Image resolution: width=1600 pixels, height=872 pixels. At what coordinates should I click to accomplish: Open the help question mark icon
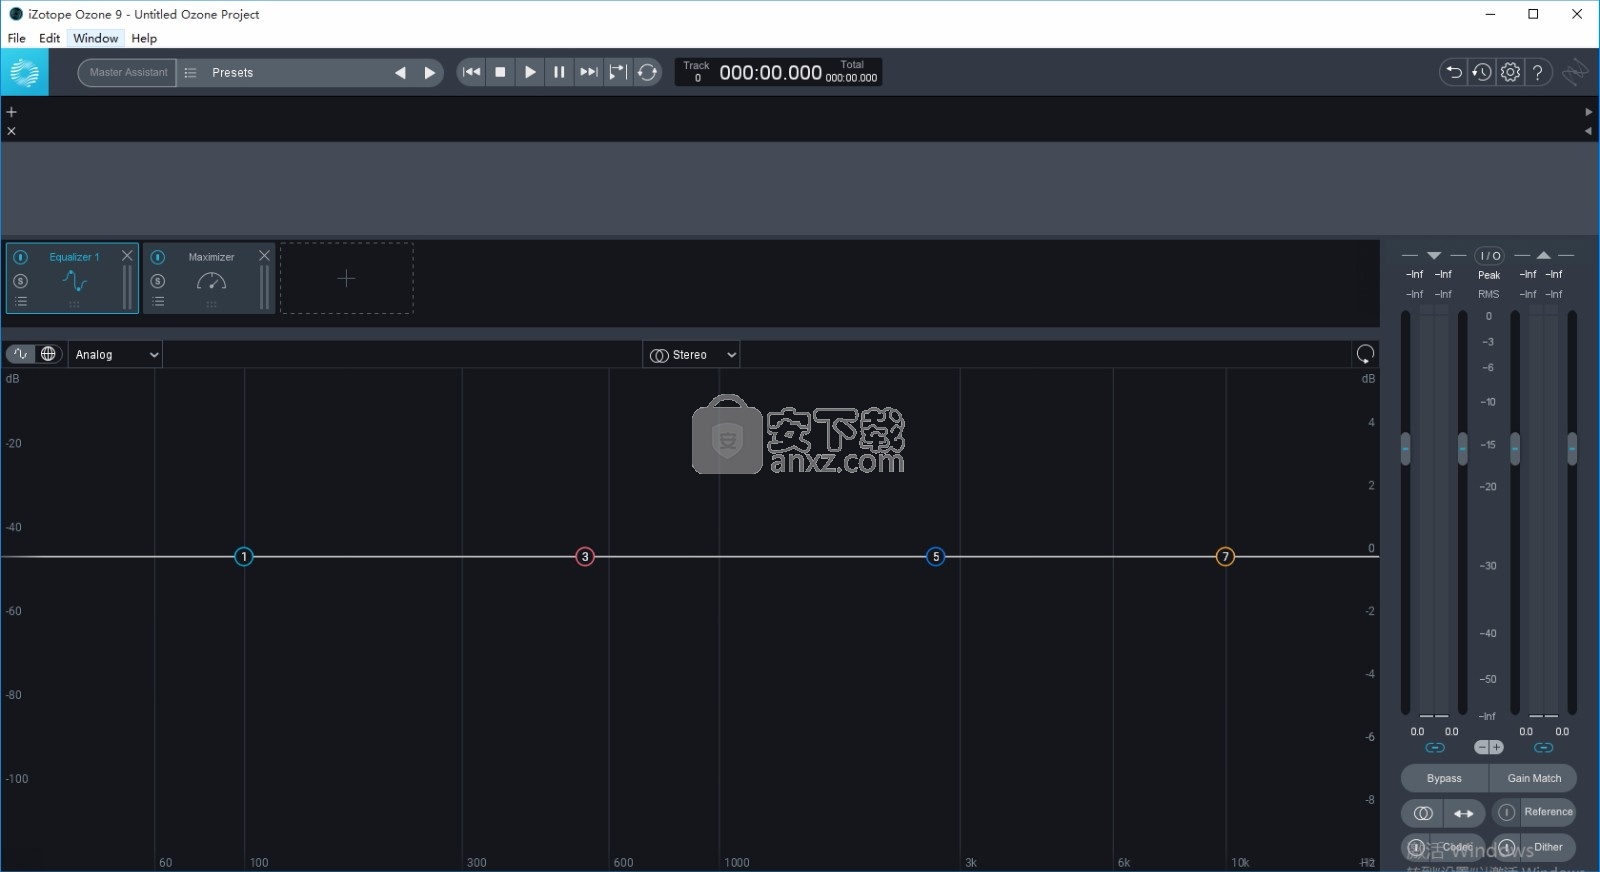1539,72
